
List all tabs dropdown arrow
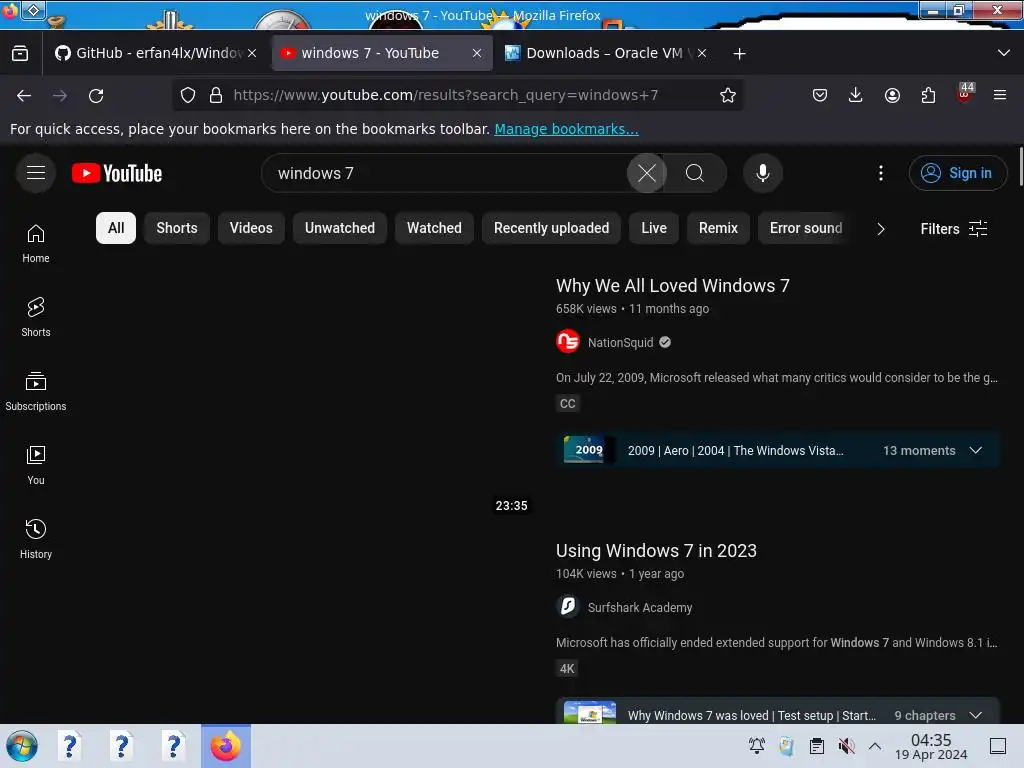pyautogui.click(x=1004, y=53)
